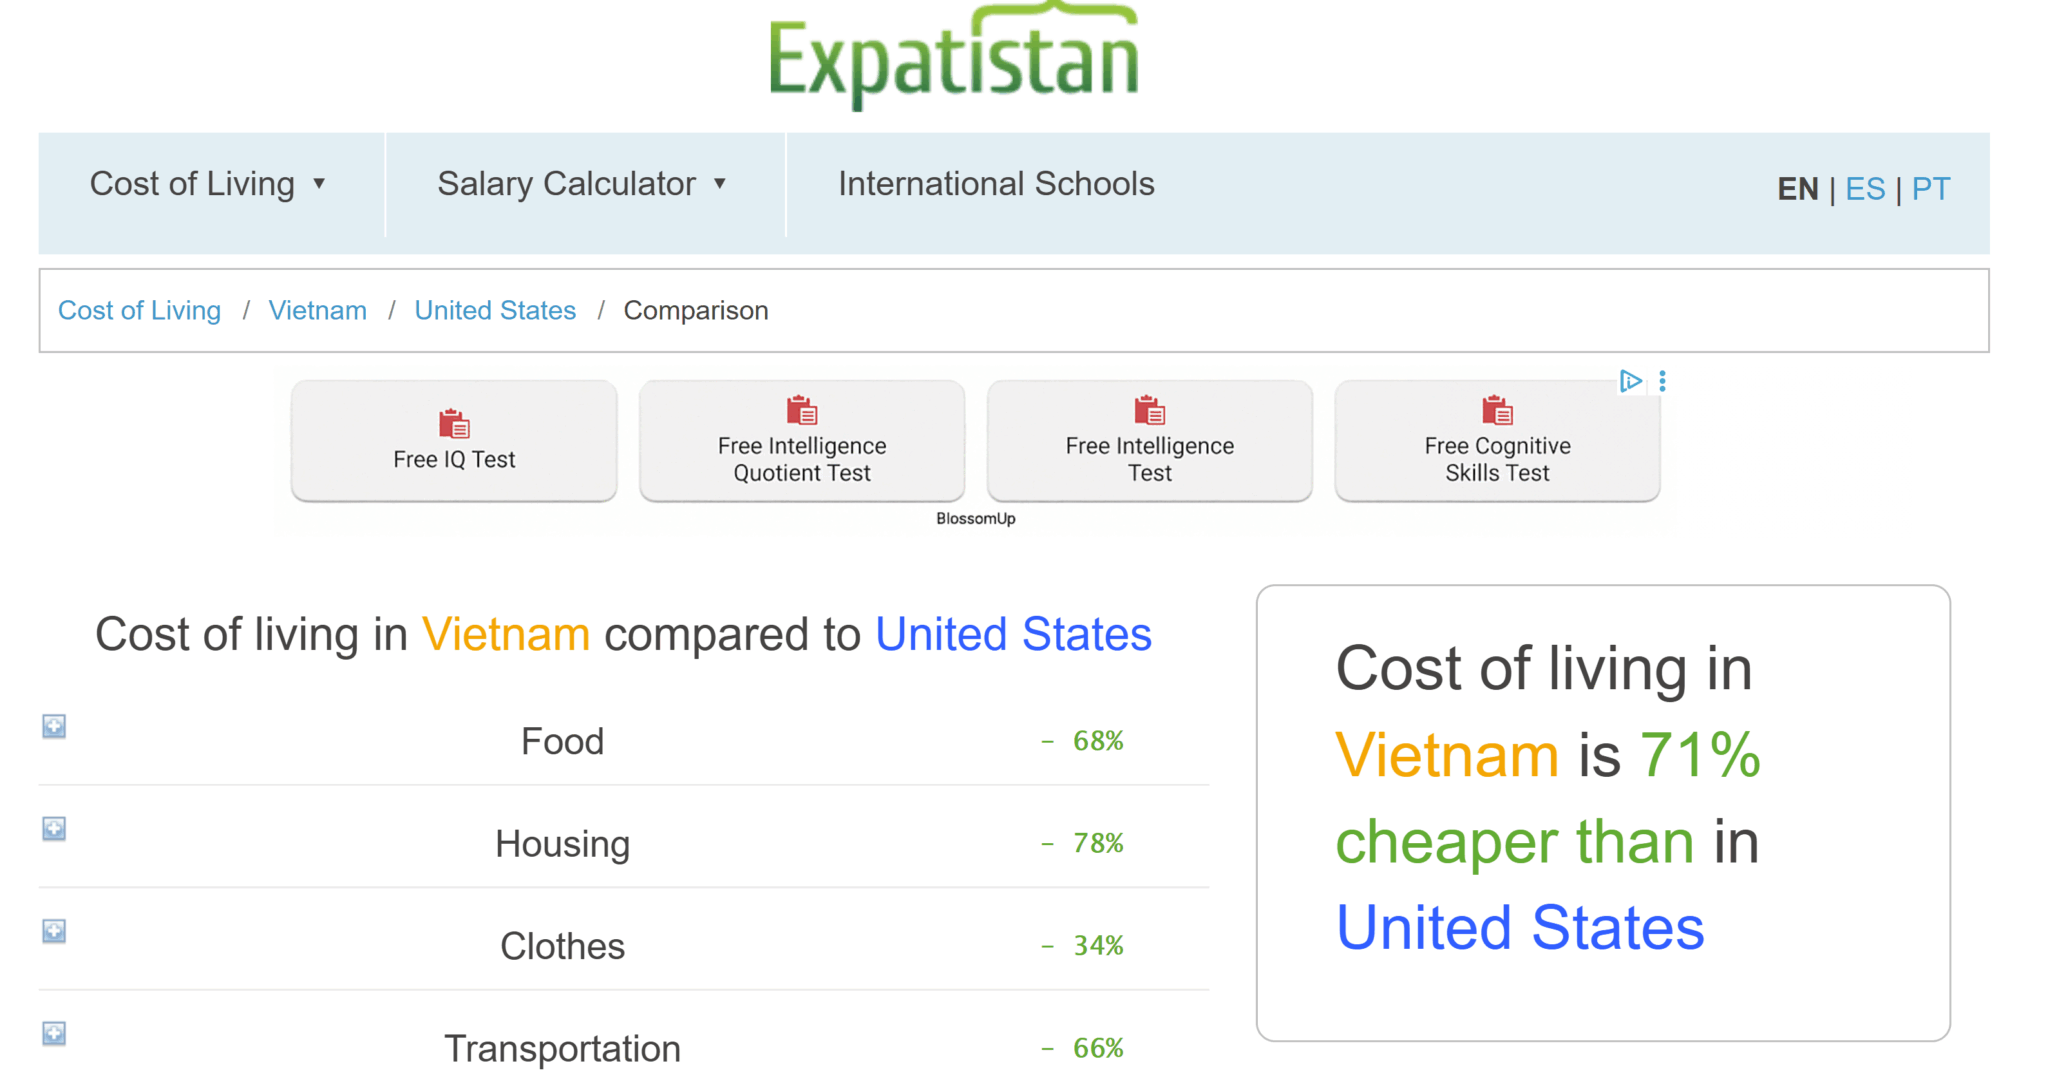Click the Free Intelligence Test ad button
Screen dimensions: 2048x1077
click(x=1149, y=441)
